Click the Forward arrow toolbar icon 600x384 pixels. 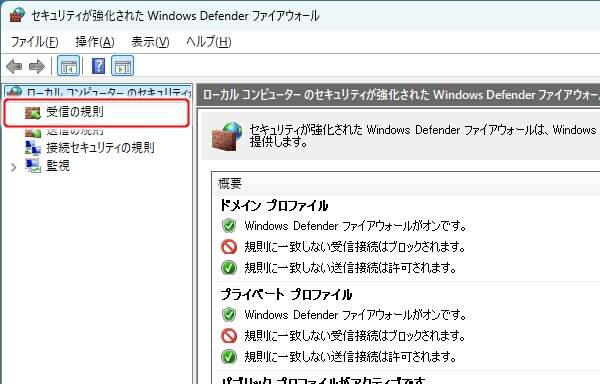(37, 67)
